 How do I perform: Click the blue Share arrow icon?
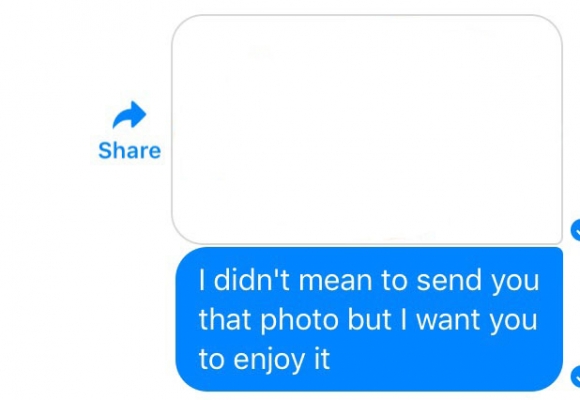click(129, 115)
